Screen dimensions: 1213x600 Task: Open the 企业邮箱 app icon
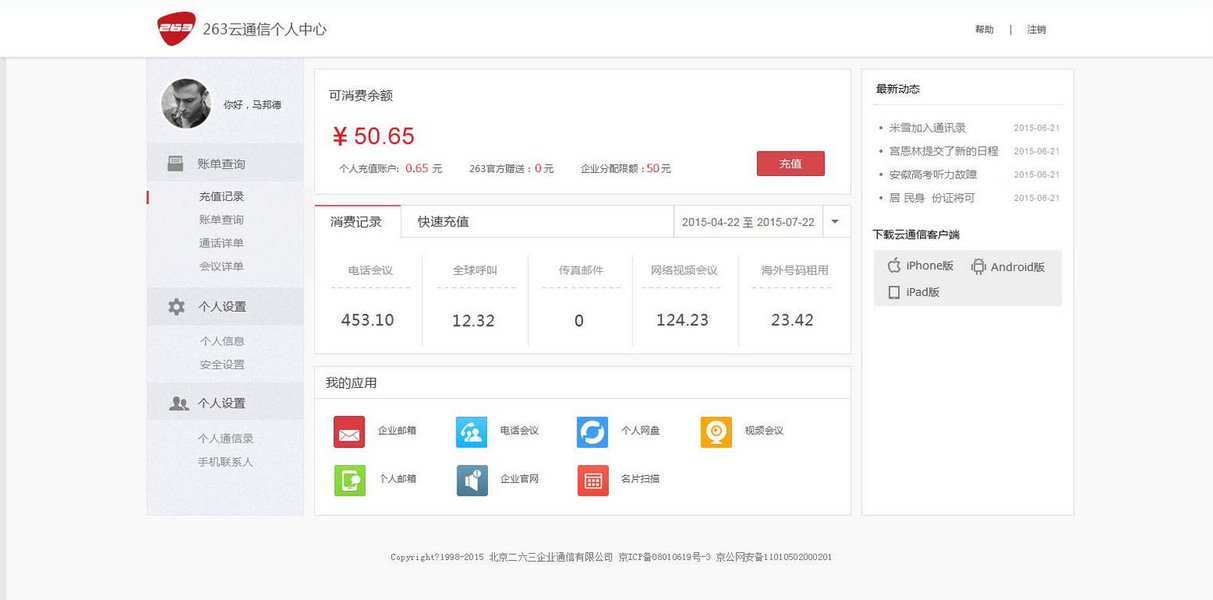(348, 431)
